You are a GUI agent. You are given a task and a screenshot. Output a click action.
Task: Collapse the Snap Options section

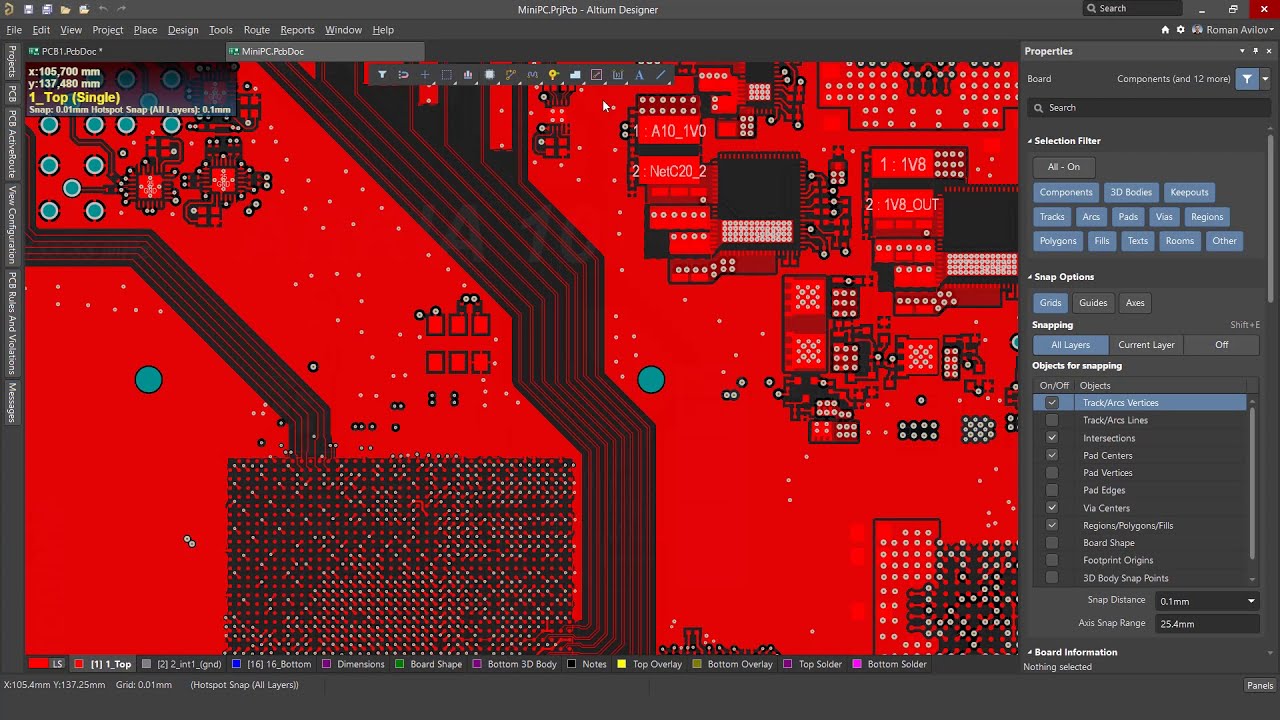(x=1030, y=277)
